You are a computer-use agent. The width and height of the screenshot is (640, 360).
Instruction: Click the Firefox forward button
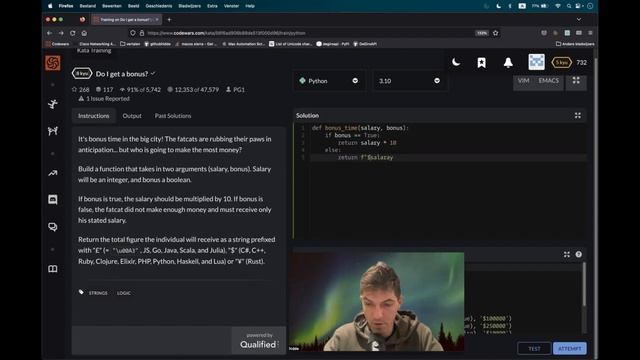61,33
